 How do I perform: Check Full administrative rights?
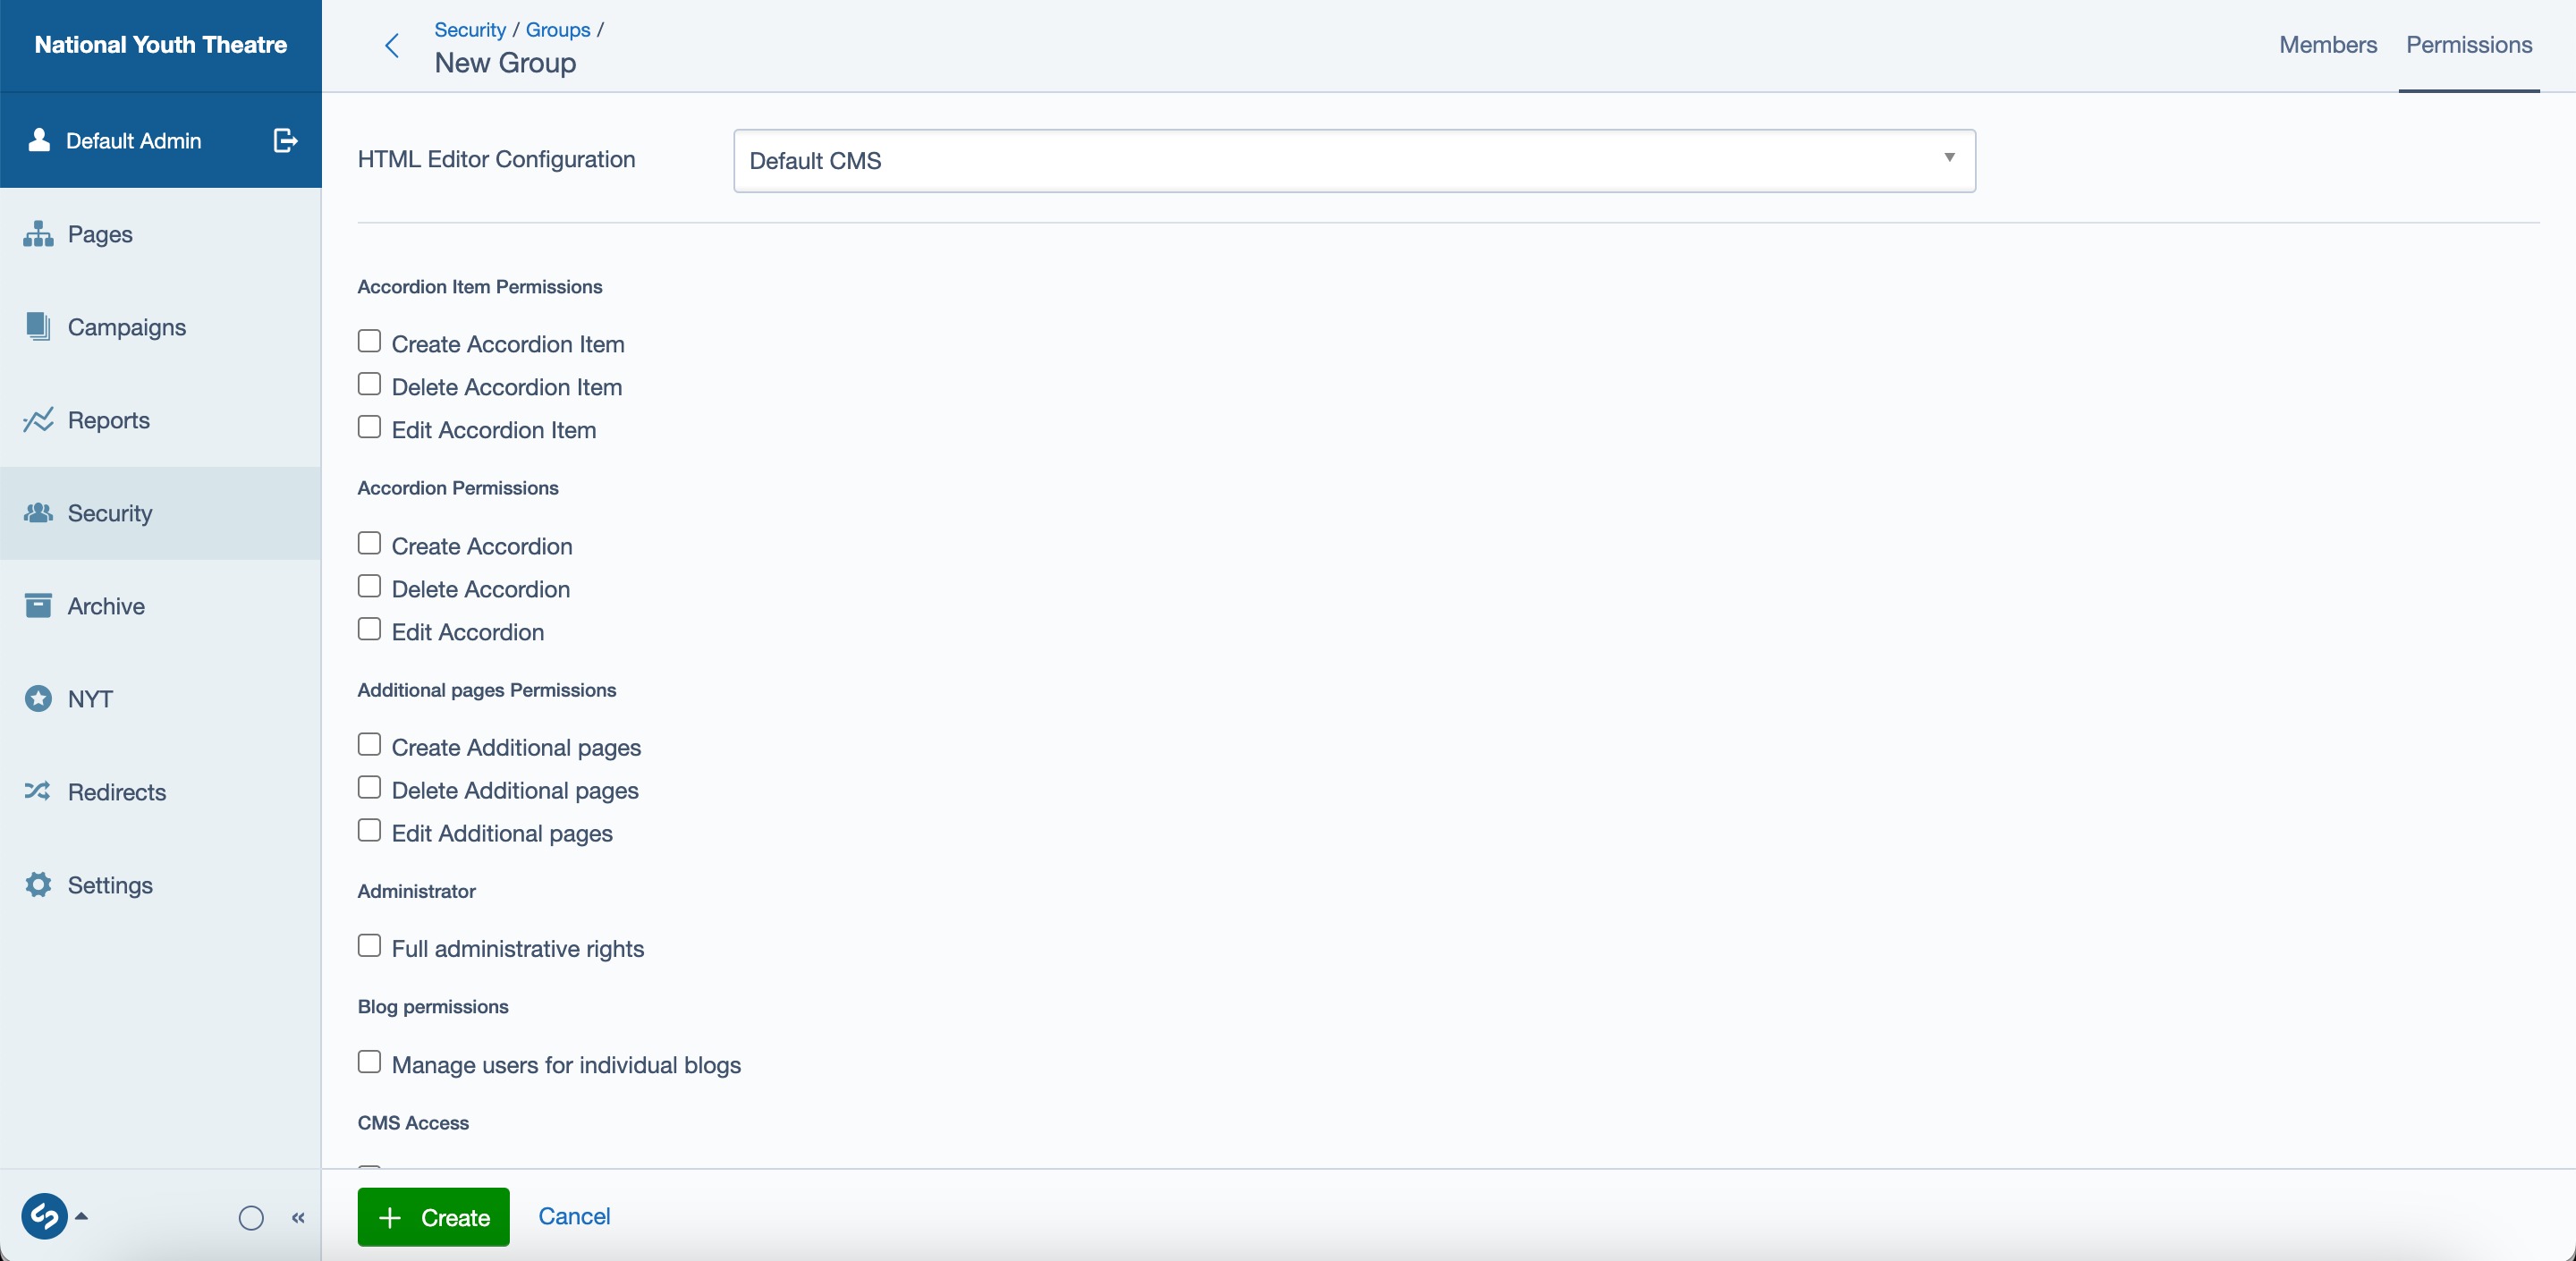369,946
